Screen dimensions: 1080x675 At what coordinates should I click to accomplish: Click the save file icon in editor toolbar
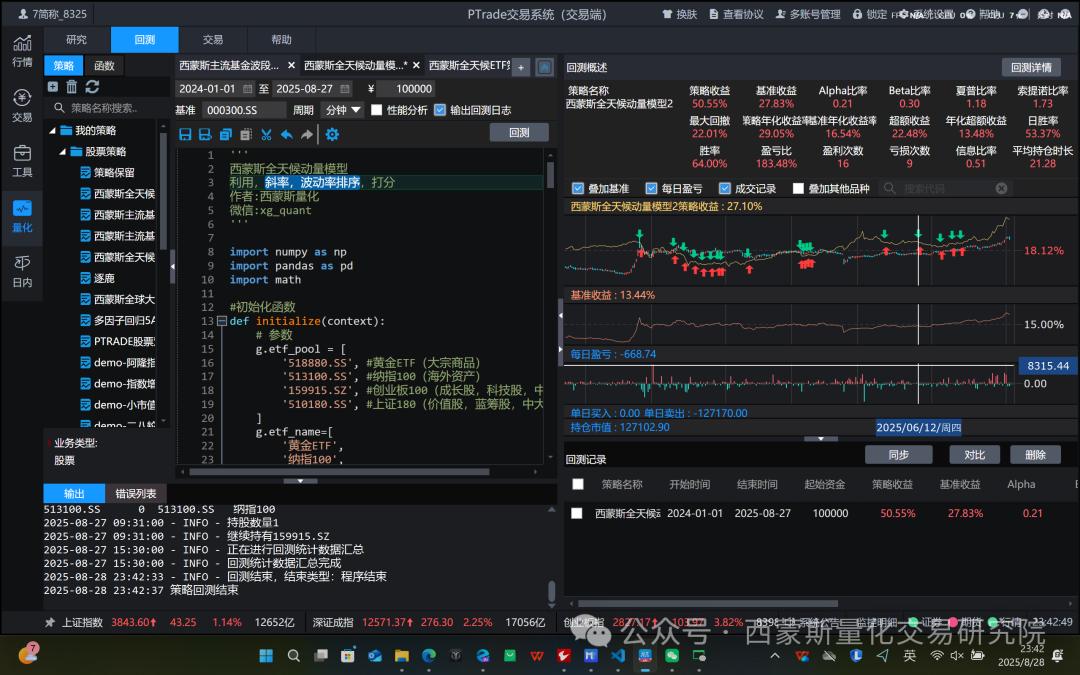point(185,134)
